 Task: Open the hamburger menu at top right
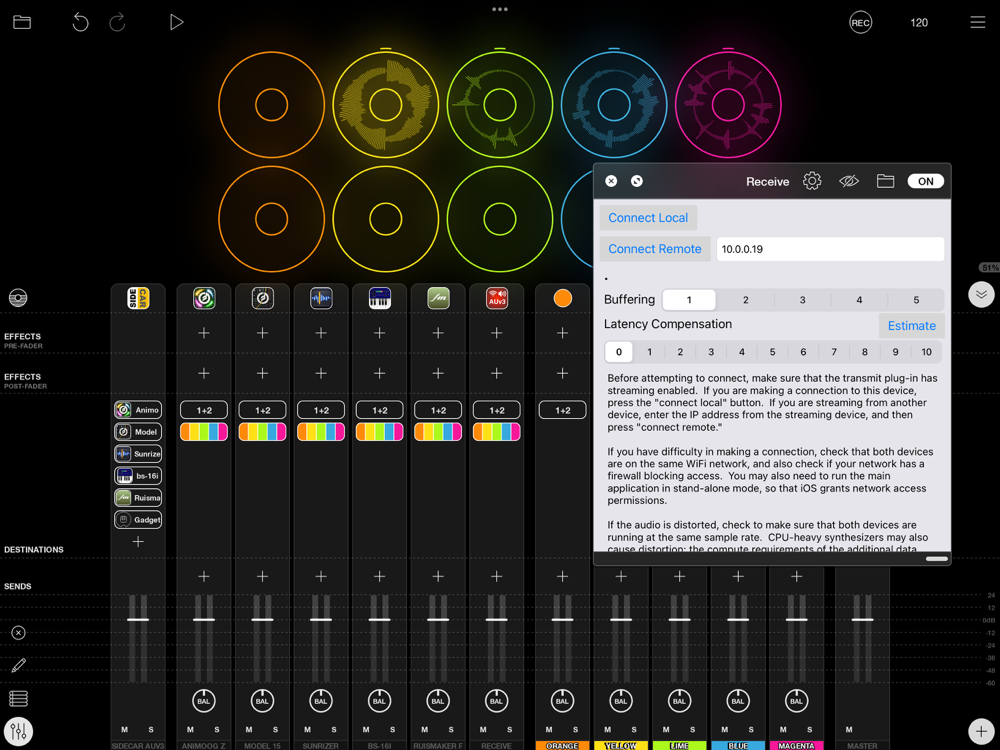pyautogui.click(x=977, y=22)
